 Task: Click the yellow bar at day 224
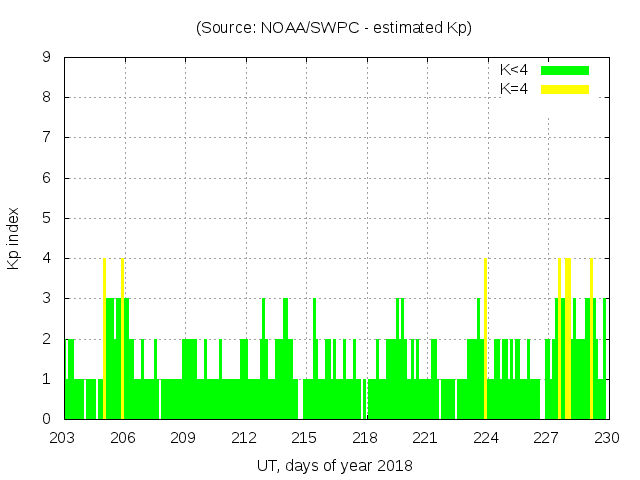click(485, 338)
